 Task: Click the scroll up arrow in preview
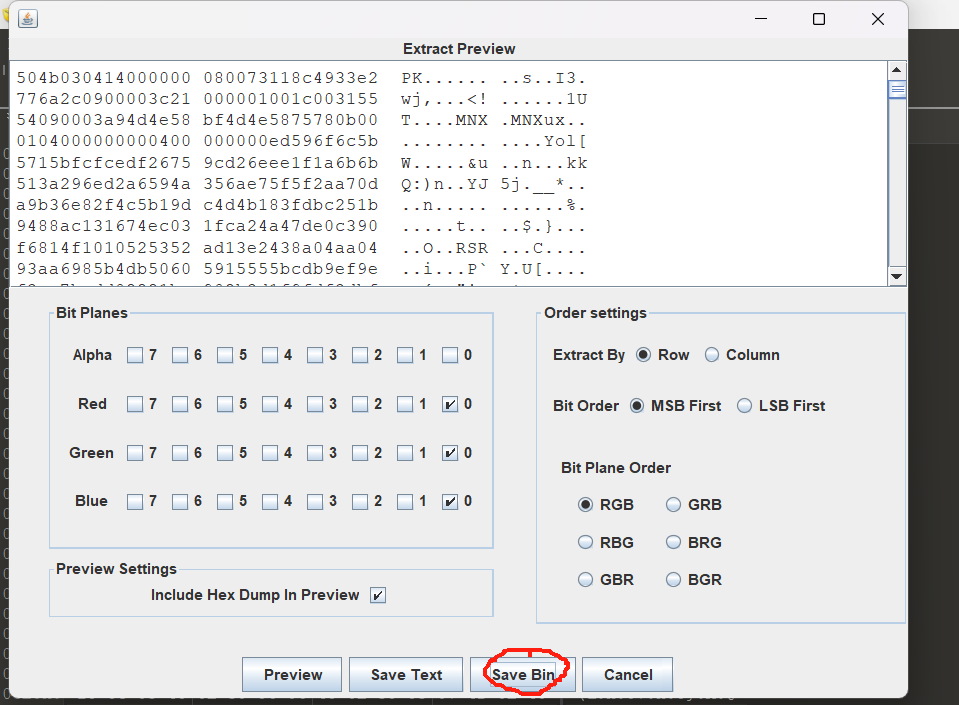(897, 70)
